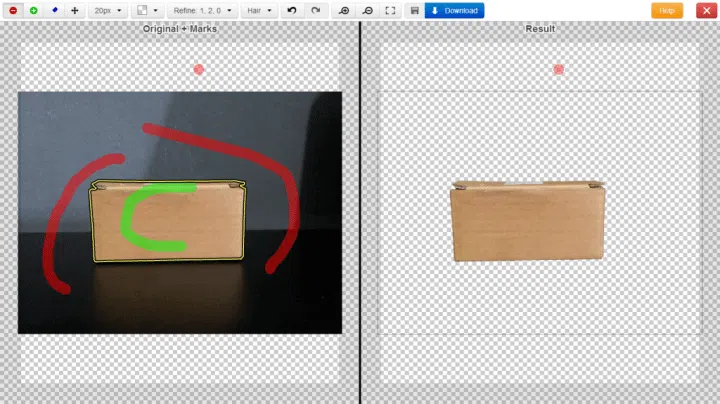Select the green foreground marker tool
Screen dimensions: 720x404
34,11
